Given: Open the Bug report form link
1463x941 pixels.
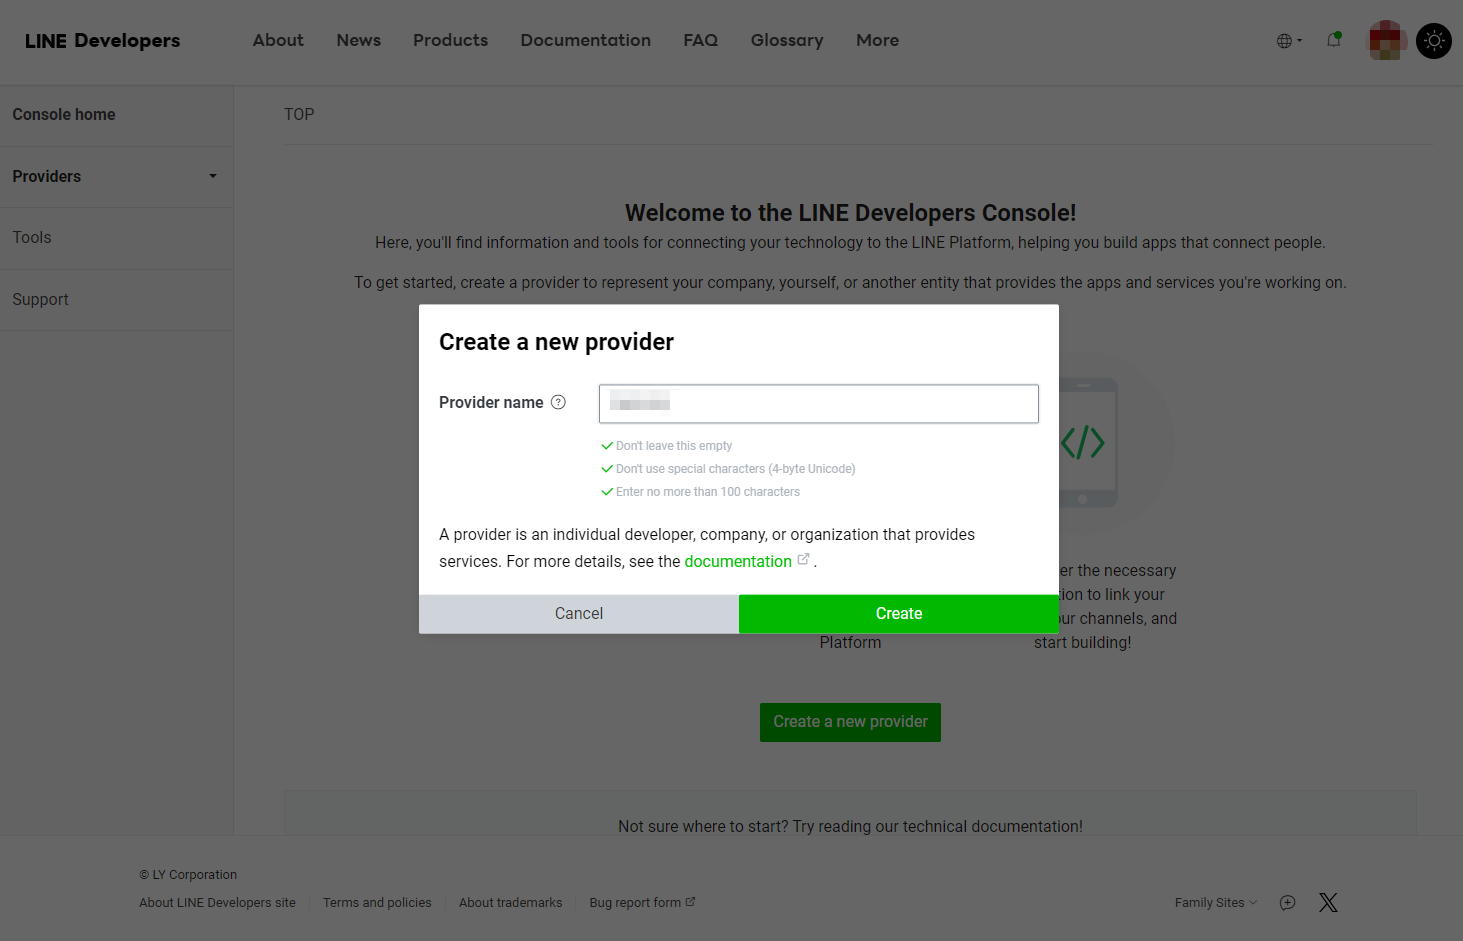Looking at the screenshot, I should click(x=642, y=903).
